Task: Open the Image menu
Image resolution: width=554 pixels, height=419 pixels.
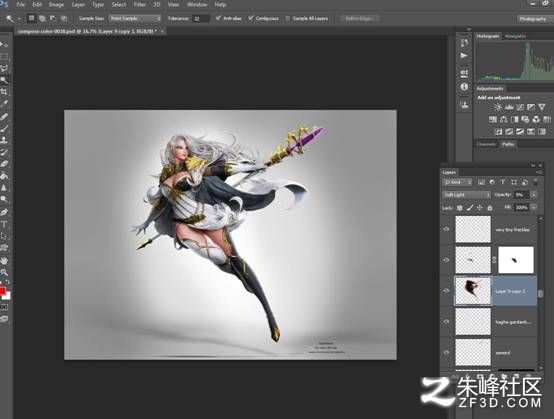Action: [56, 5]
